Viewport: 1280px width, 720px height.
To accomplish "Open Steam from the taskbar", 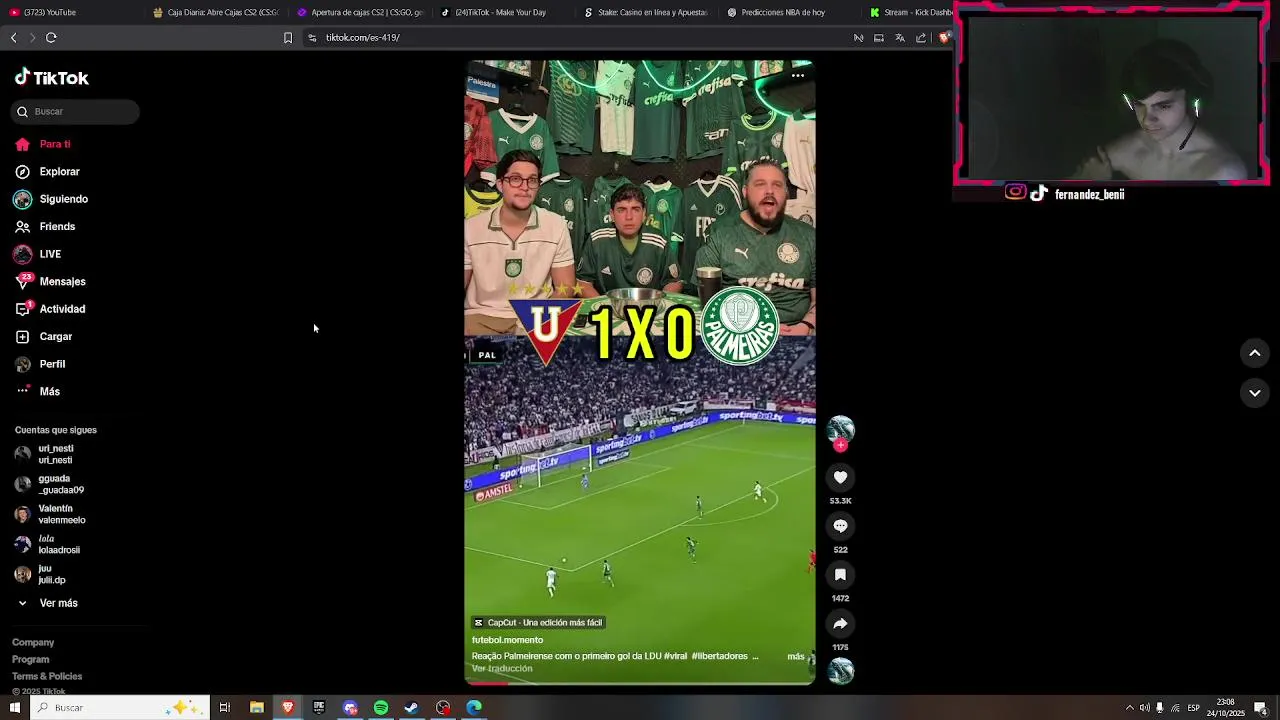I will point(412,708).
